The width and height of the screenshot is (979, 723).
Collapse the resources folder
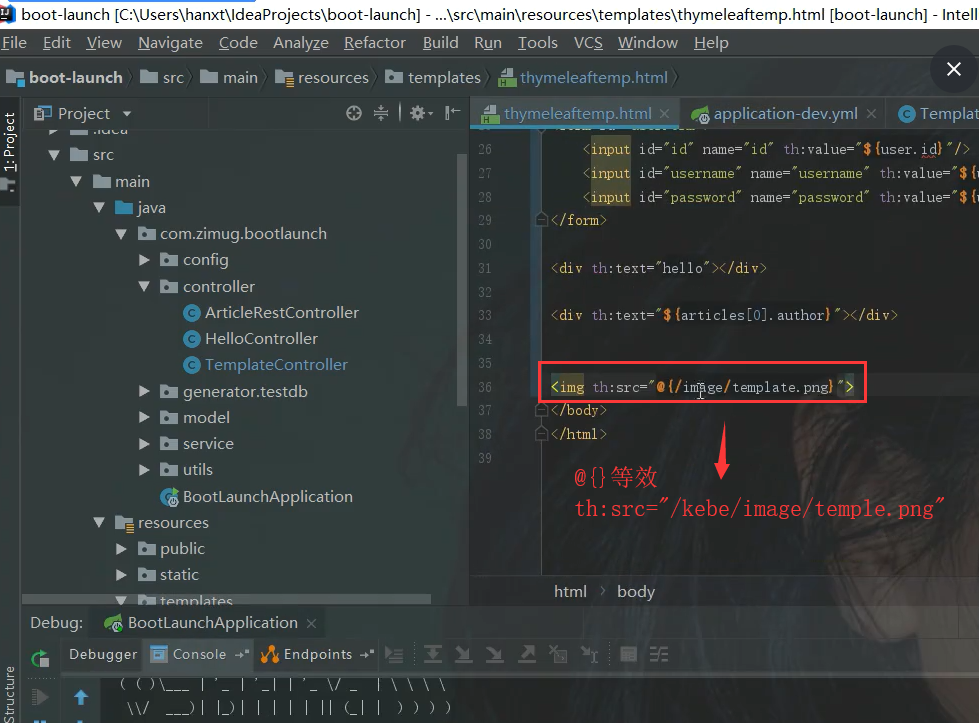point(99,523)
